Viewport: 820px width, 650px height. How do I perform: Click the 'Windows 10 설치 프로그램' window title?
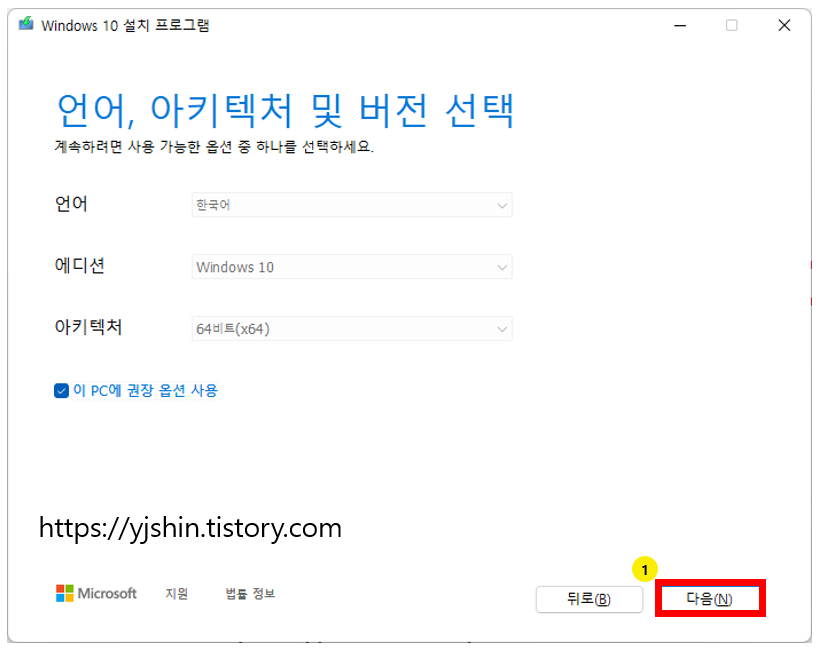126,25
